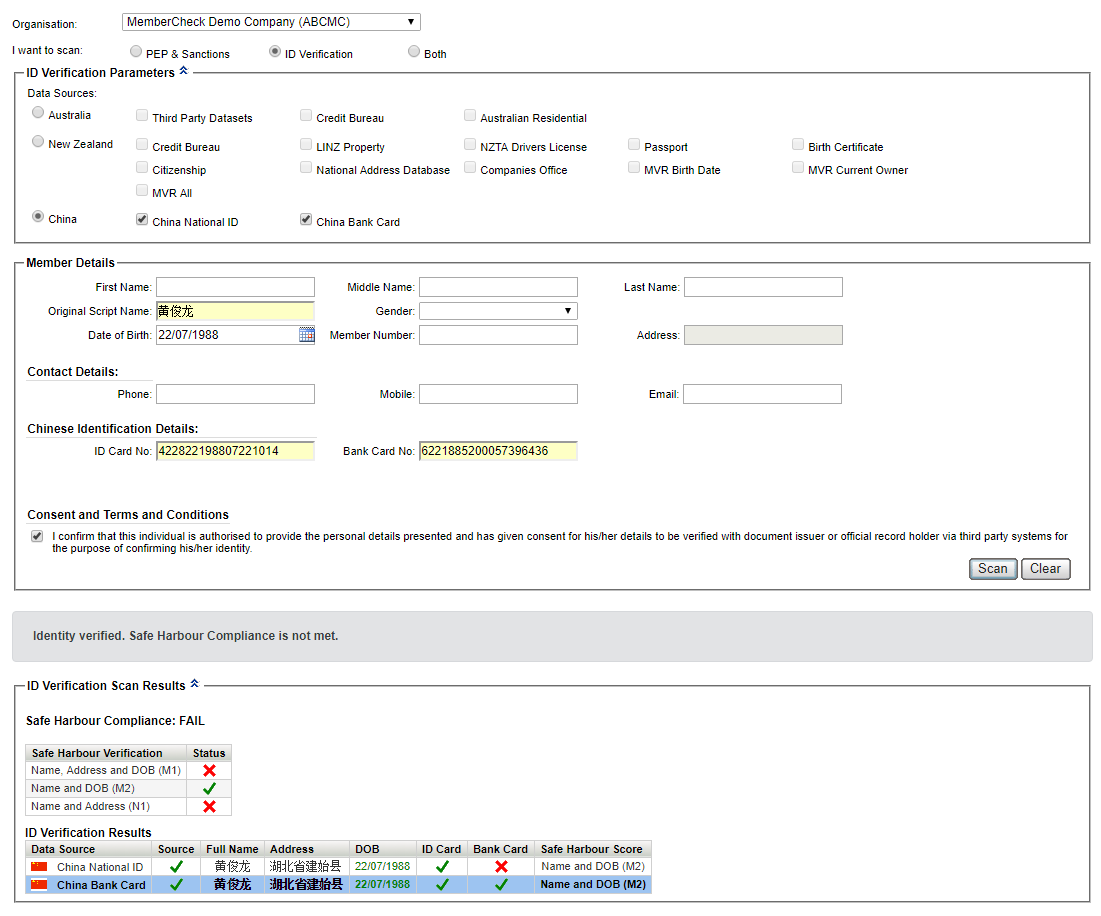Focus the Last Name field

(763, 287)
